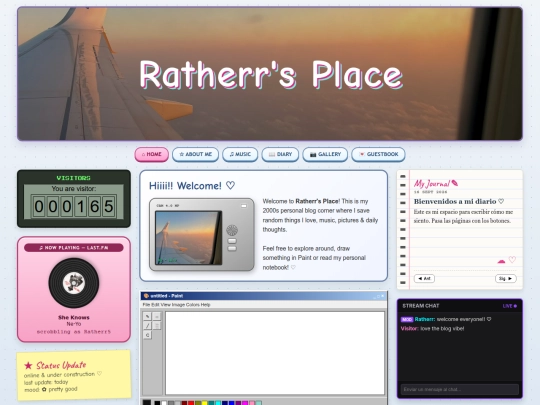Viewport: 540px width, 405px height.
Task: Pick the bright blue color swatch
Action: (x=231, y=403)
